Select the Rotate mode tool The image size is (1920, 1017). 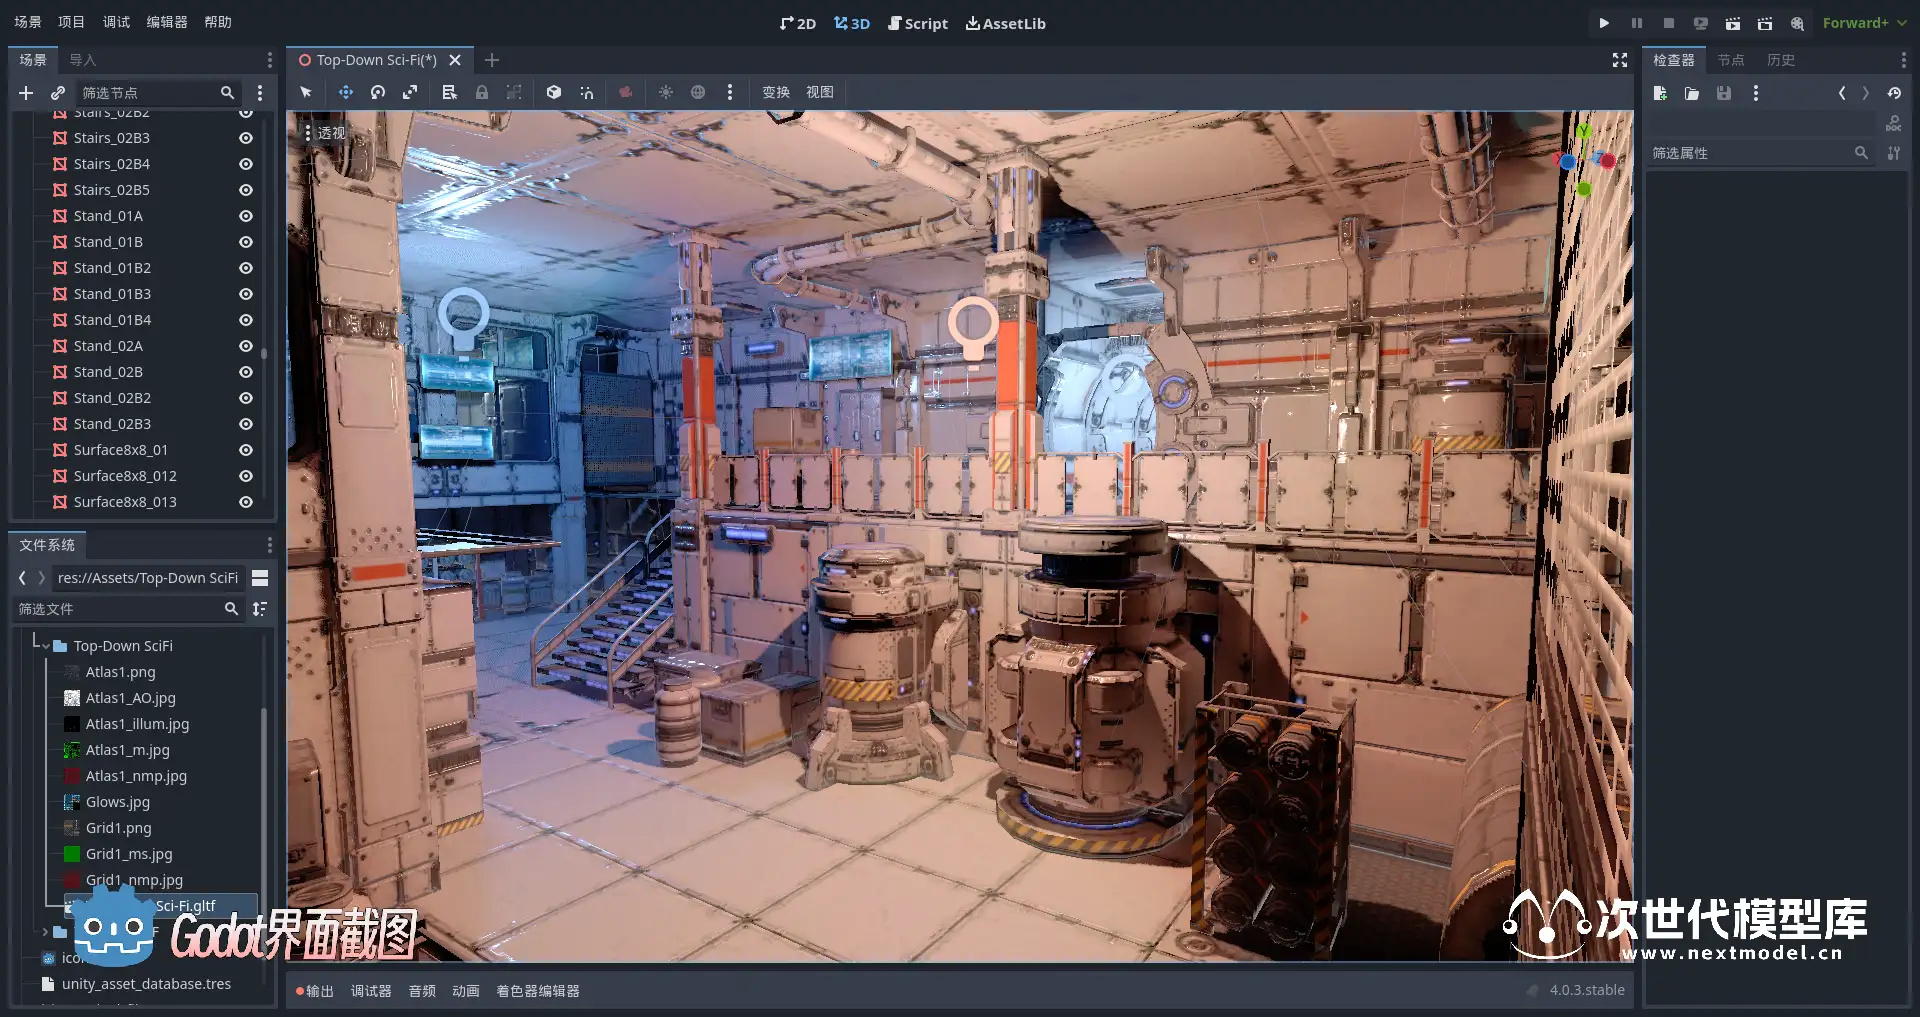378,92
